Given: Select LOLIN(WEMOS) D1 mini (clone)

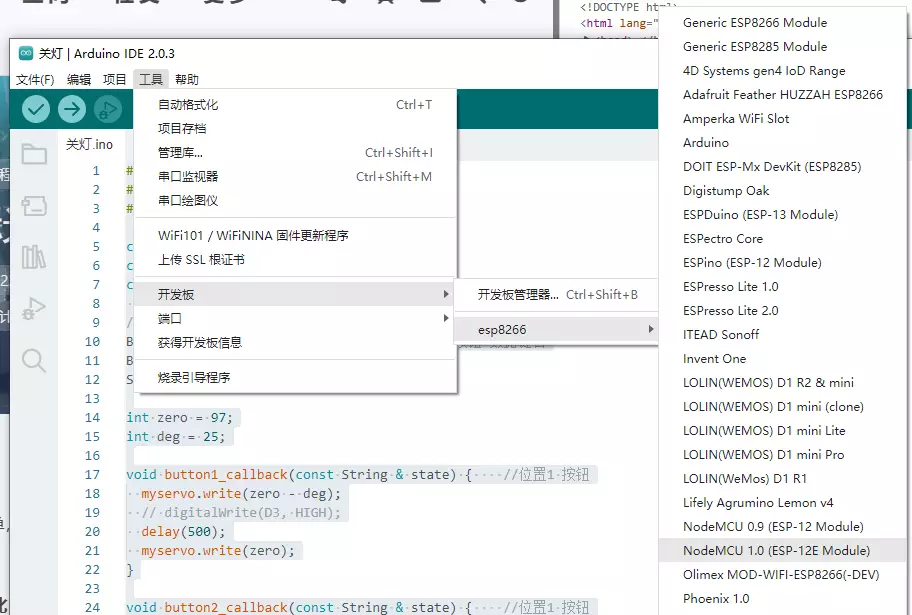Looking at the screenshot, I should point(785,407).
